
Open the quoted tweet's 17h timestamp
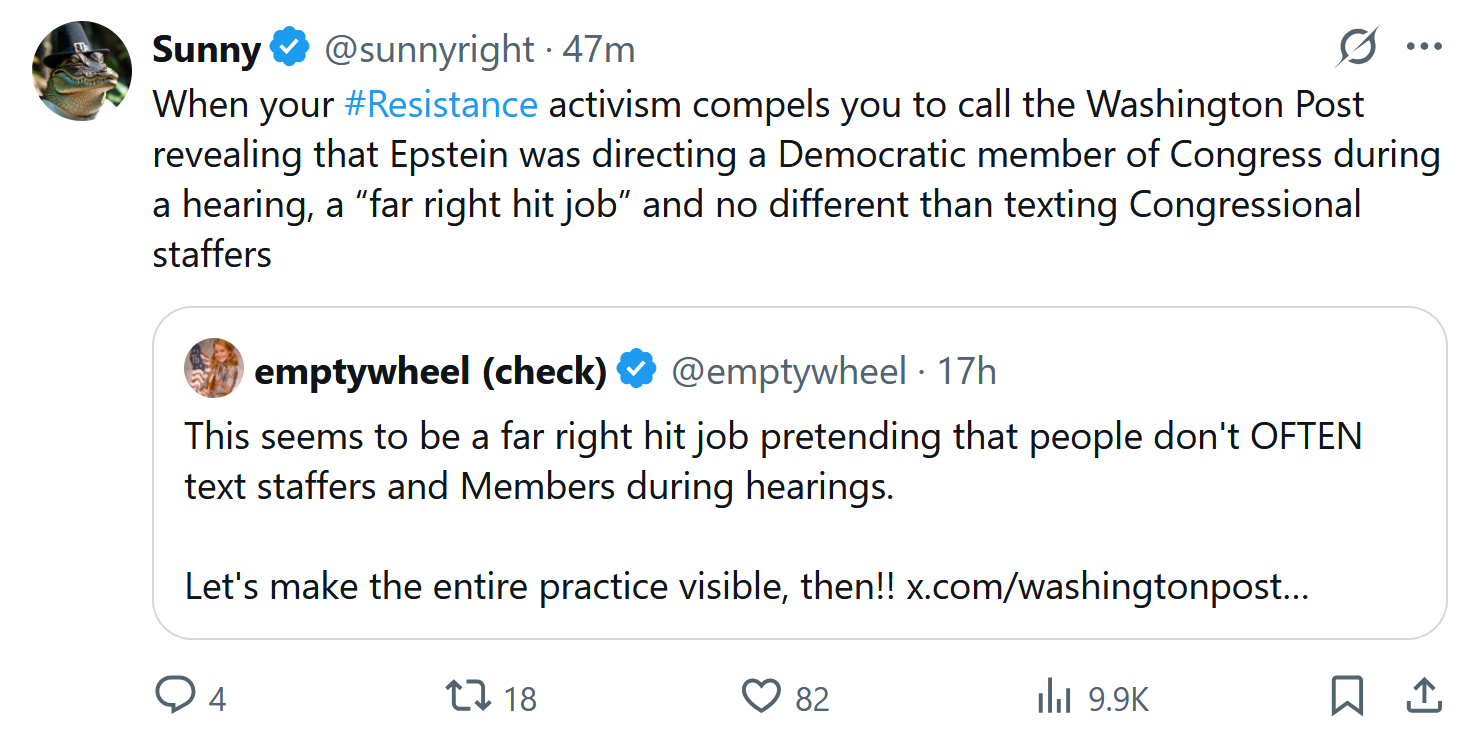pyautogui.click(x=966, y=371)
